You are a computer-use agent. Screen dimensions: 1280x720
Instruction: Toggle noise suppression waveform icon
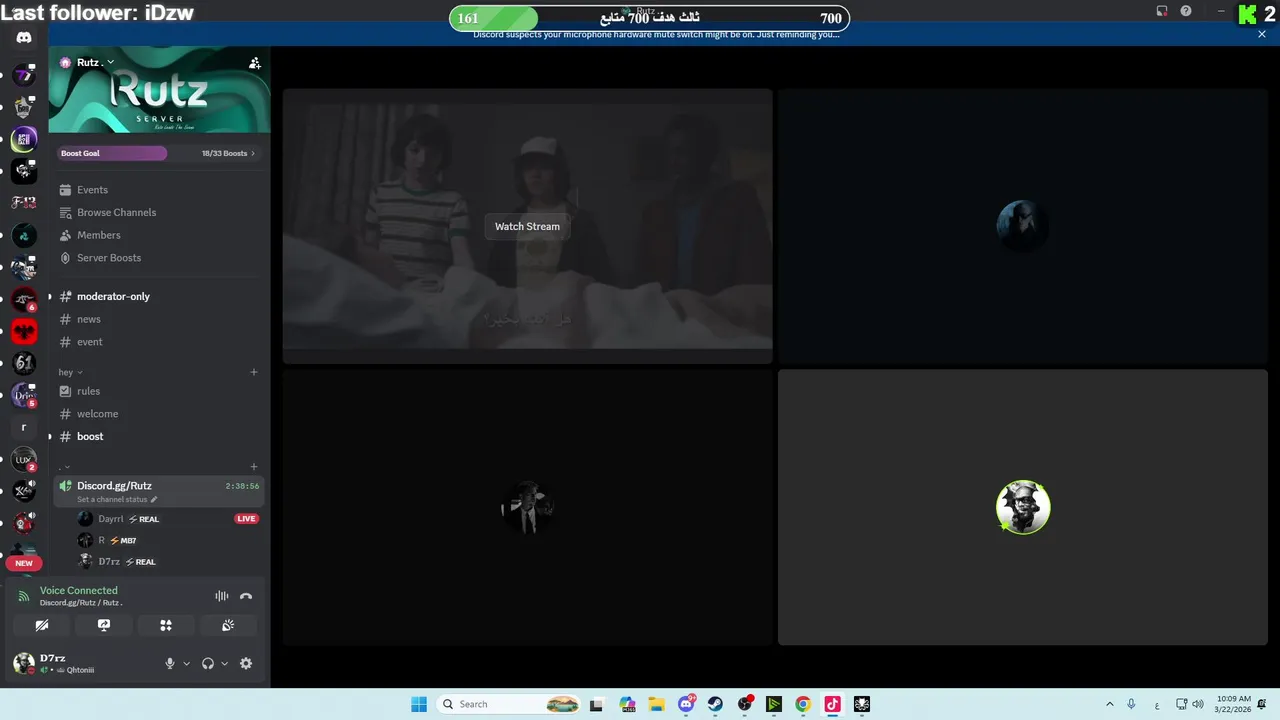point(222,596)
